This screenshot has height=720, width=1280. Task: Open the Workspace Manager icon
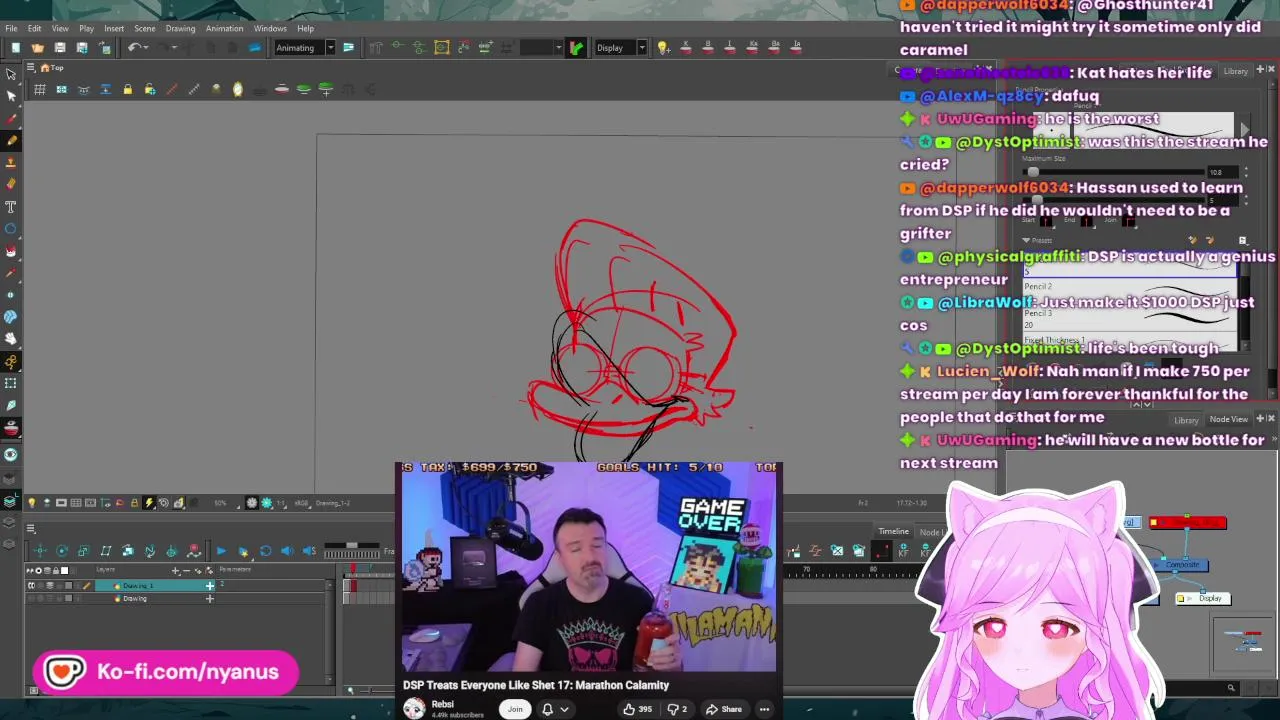tap(348, 48)
